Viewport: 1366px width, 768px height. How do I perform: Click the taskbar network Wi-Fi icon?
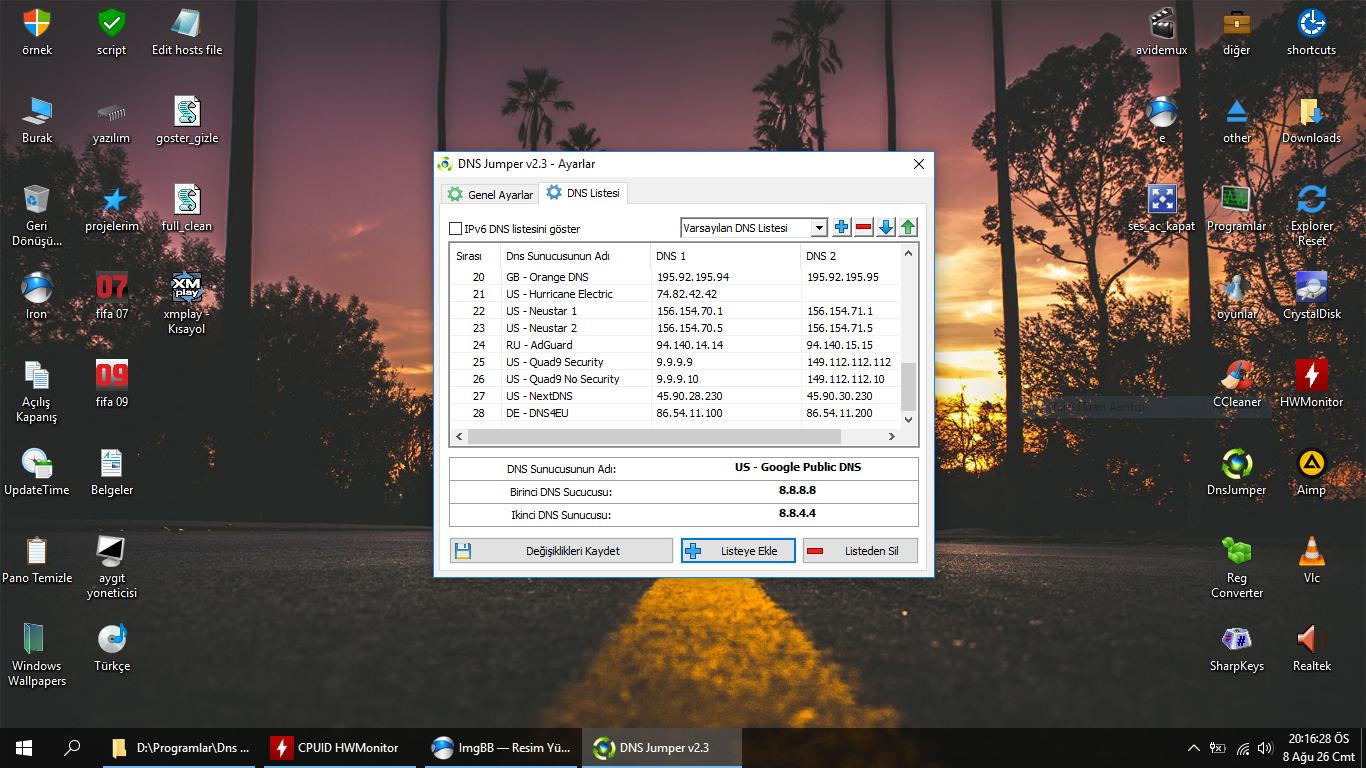coord(1242,748)
